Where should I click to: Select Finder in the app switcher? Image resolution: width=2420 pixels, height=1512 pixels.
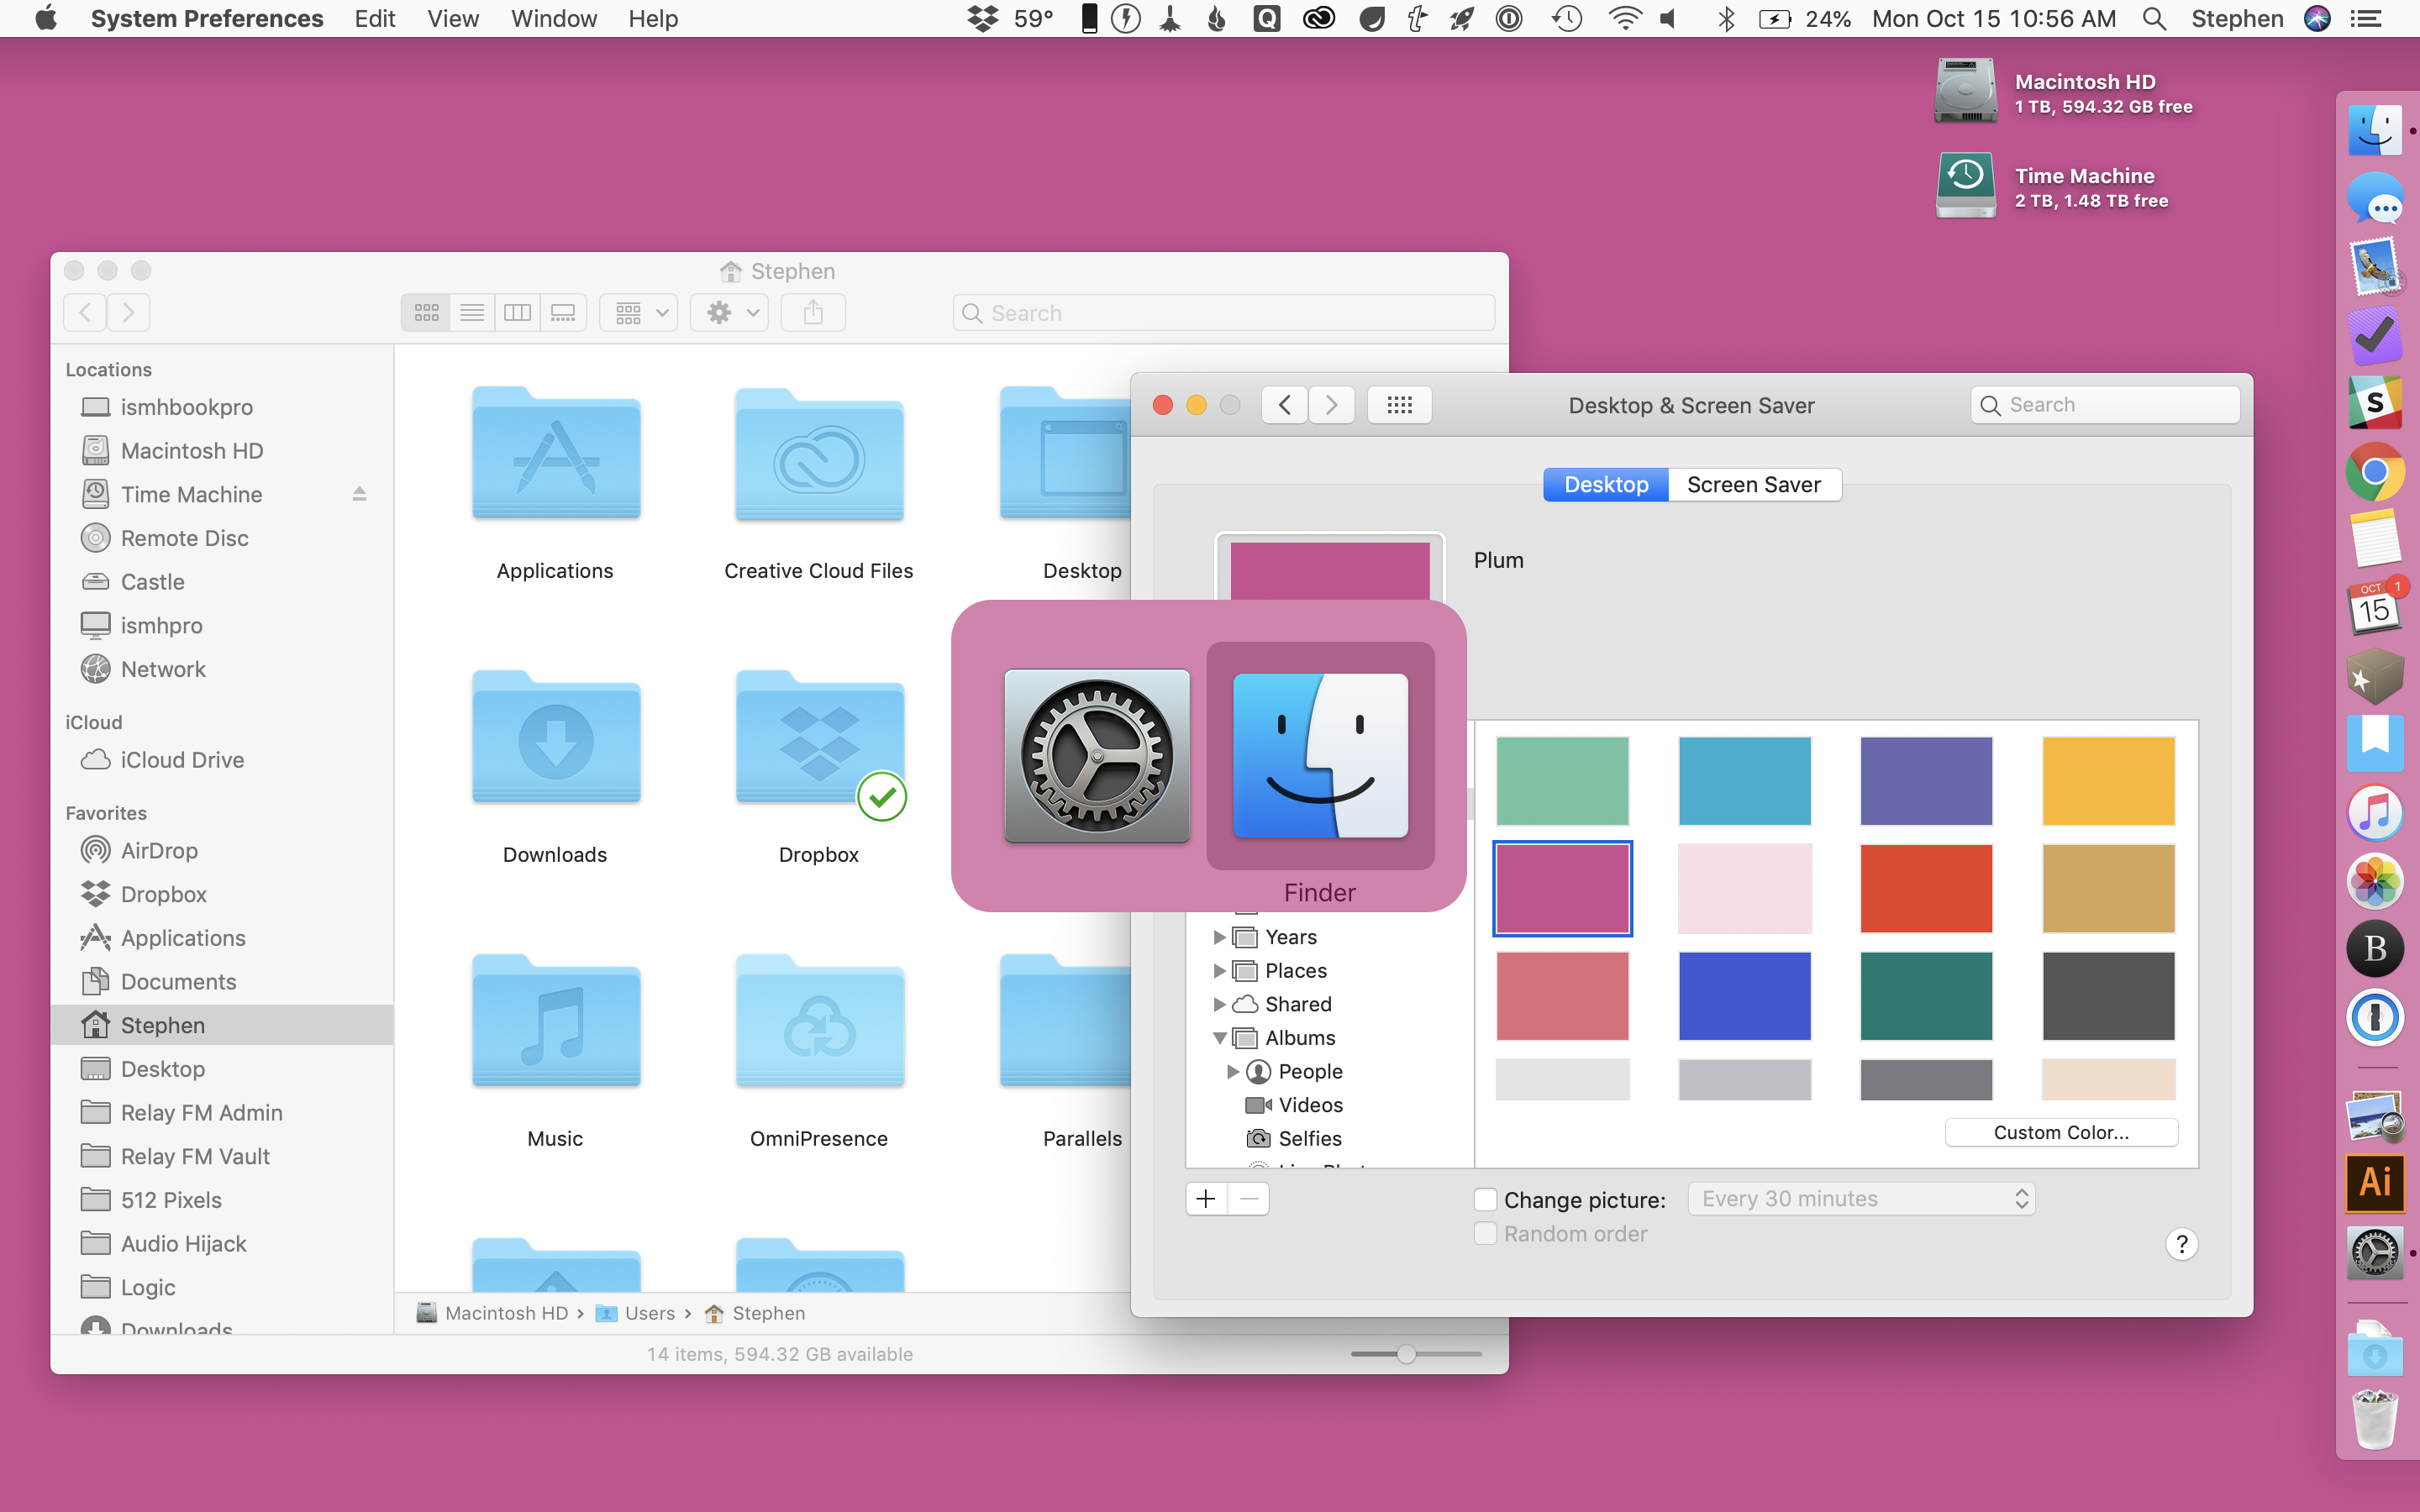click(1320, 756)
